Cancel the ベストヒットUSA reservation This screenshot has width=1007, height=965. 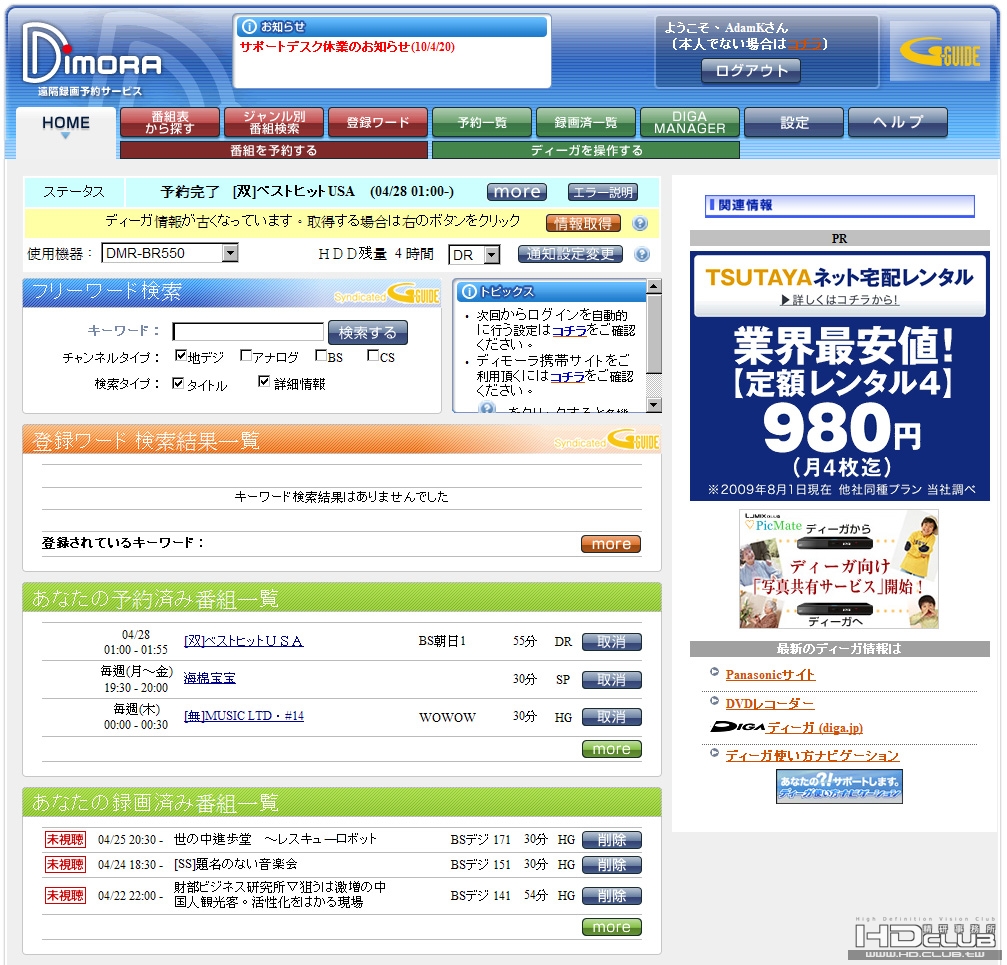tap(611, 642)
